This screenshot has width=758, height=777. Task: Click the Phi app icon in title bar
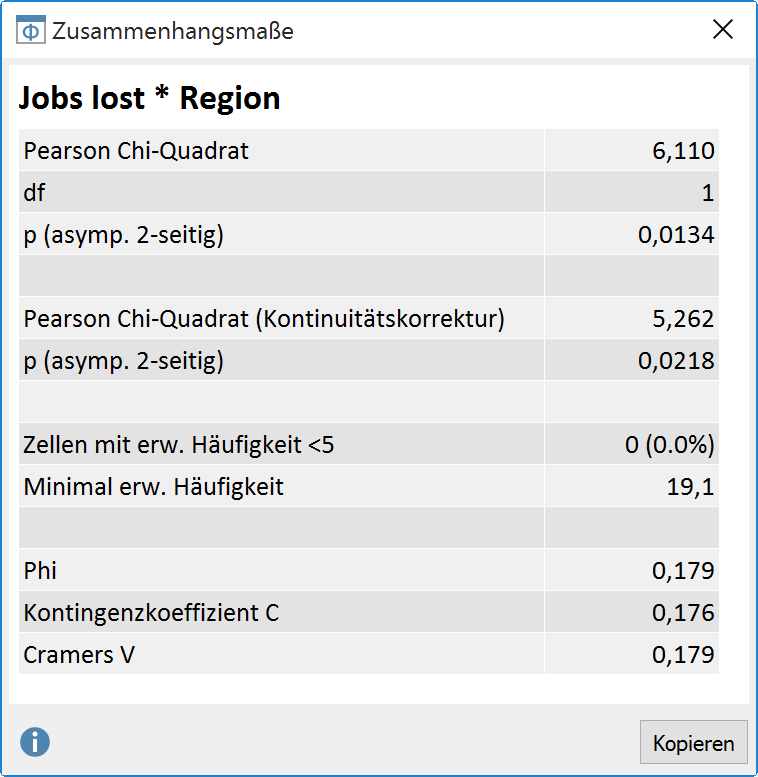(x=31, y=30)
